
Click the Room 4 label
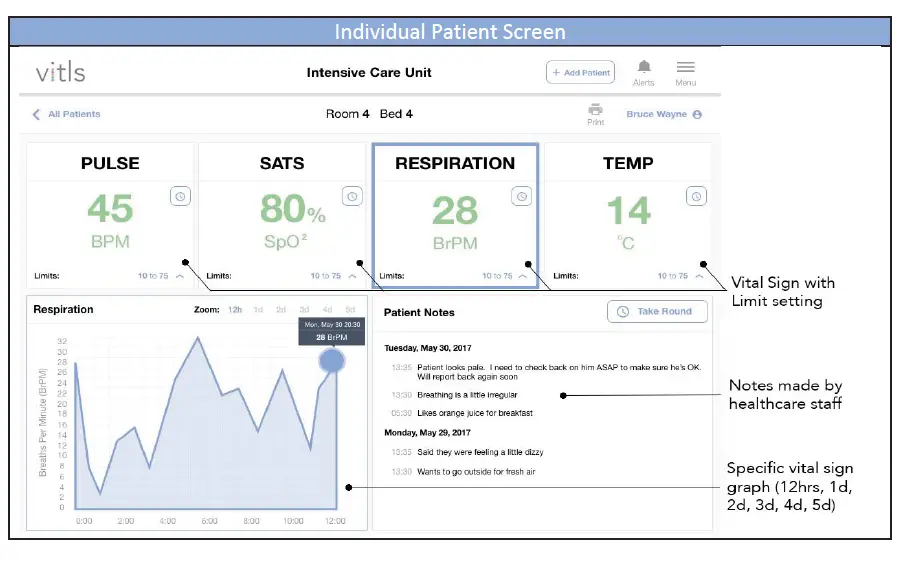[347, 114]
